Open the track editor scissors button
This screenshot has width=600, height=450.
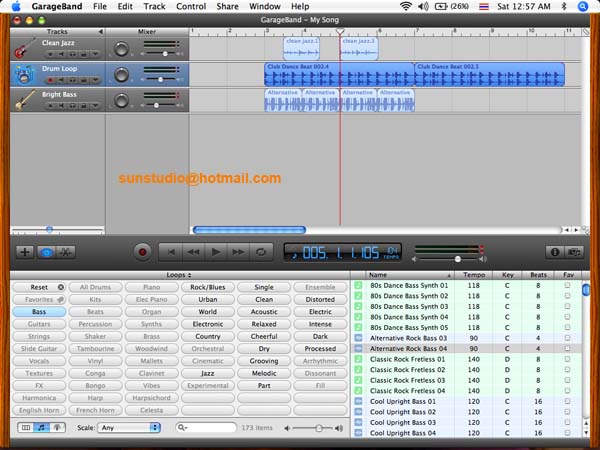pyautogui.click(x=66, y=252)
